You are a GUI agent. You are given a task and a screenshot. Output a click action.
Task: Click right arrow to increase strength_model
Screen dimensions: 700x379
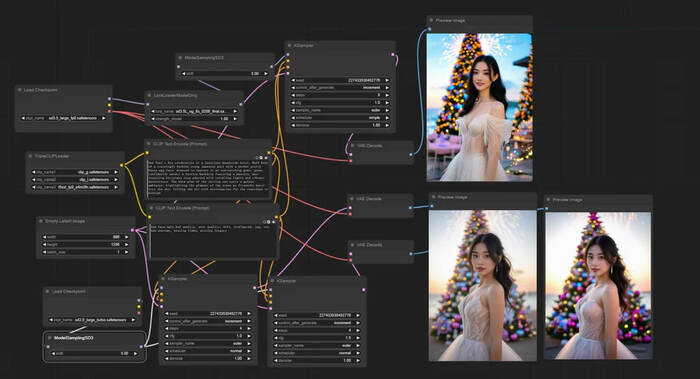pos(235,119)
